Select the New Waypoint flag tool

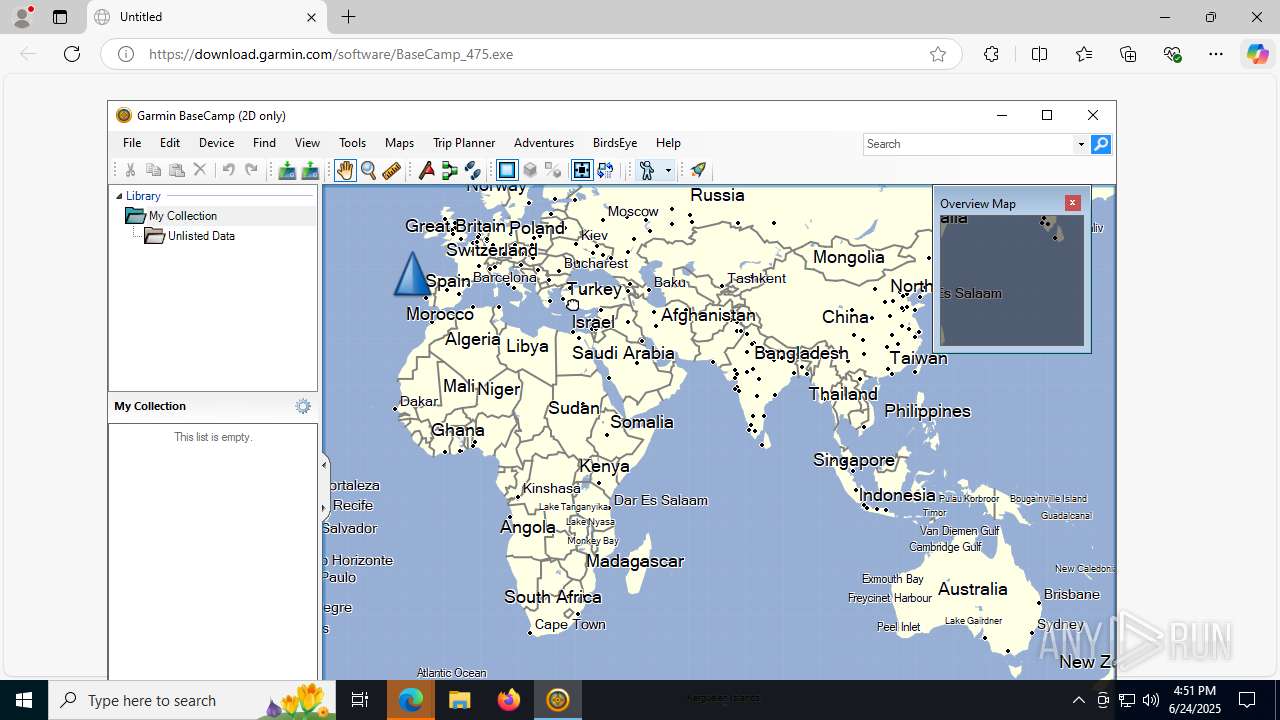pyautogui.click(x=427, y=170)
